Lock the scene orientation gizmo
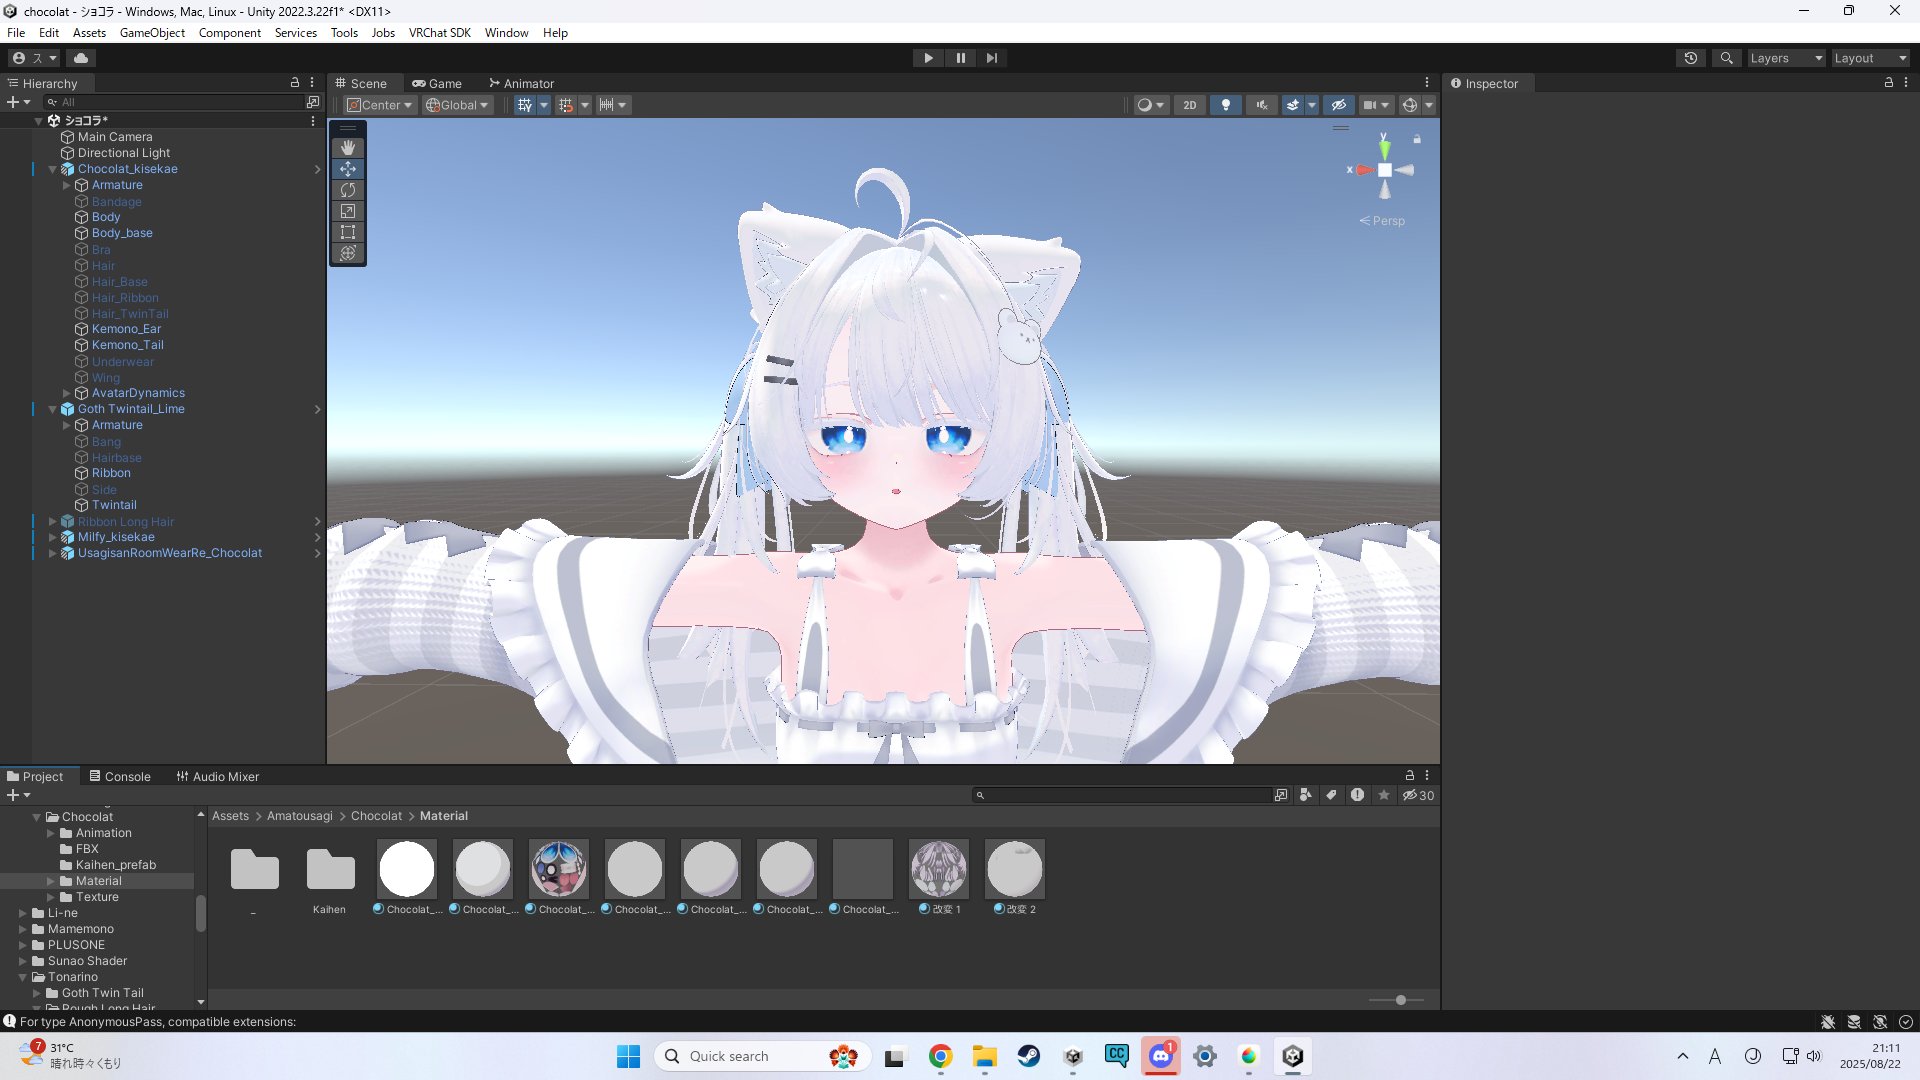Image resolution: width=1920 pixels, height=1080 pixels. click(1417, 139)
